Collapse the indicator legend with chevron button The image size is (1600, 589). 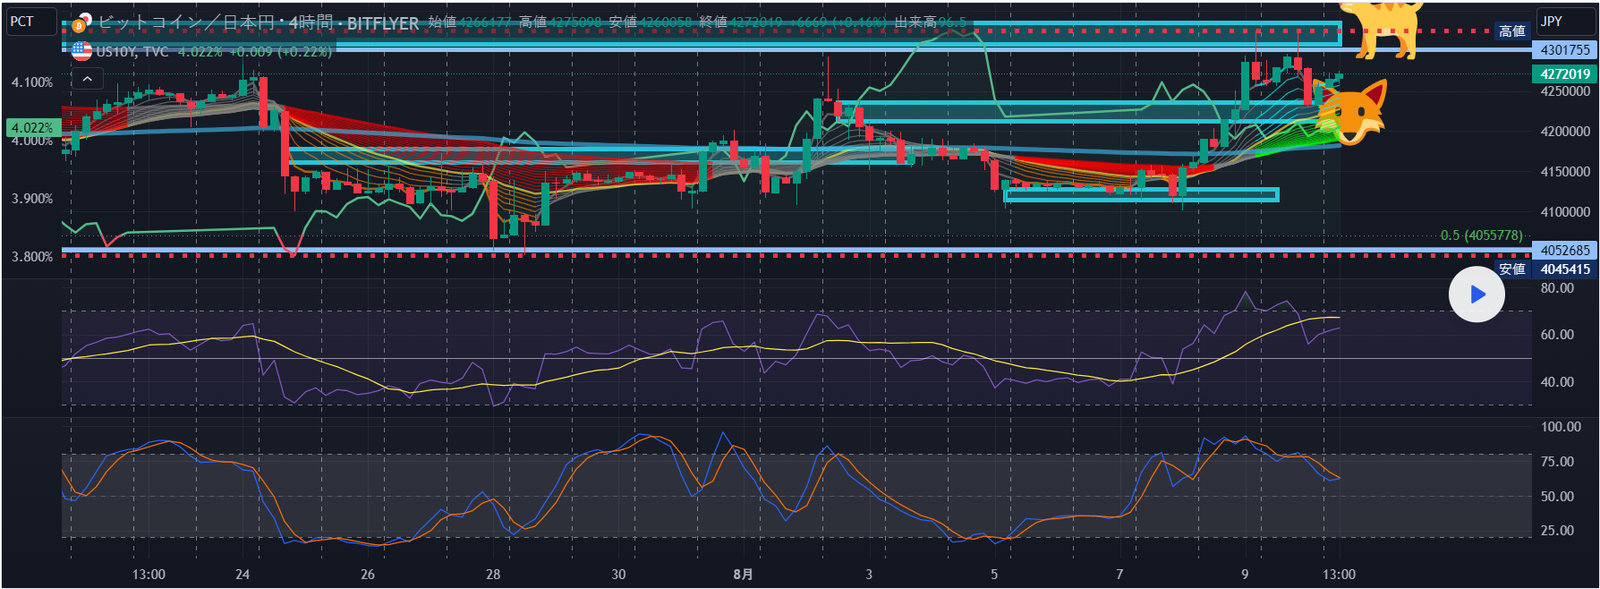(87, 79)
